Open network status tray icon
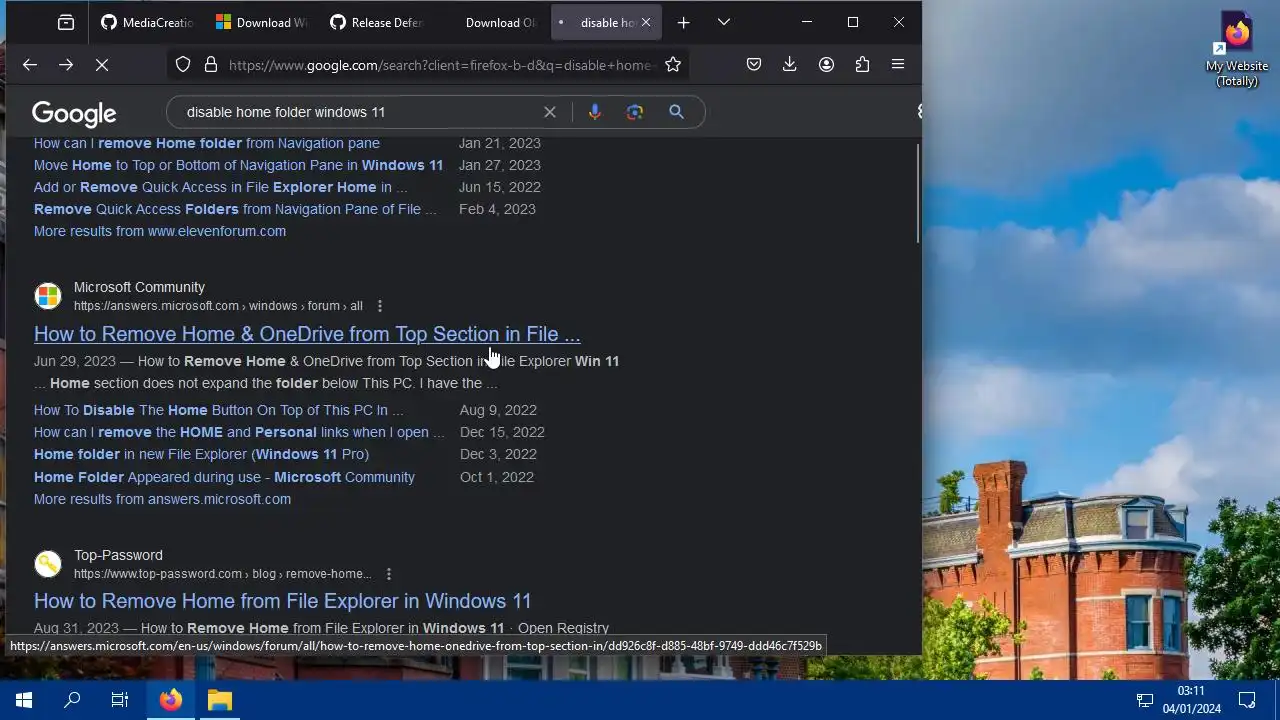This screenshot has height=720, width=1280. point(1145,700)
